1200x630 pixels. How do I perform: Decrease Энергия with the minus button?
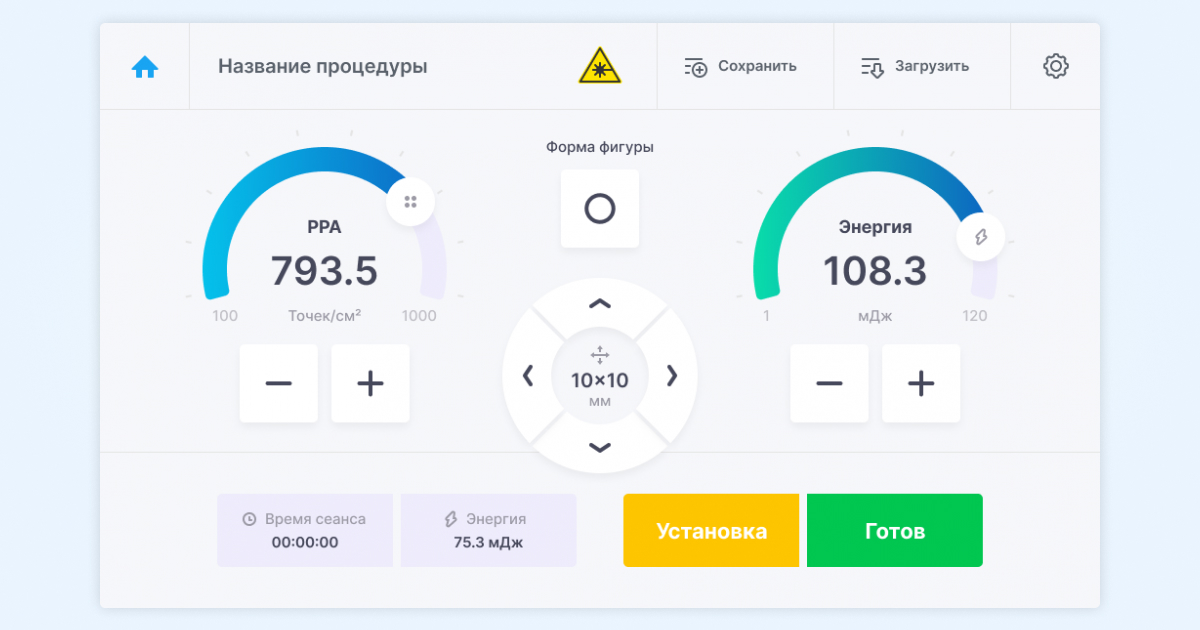click(829, 383)
